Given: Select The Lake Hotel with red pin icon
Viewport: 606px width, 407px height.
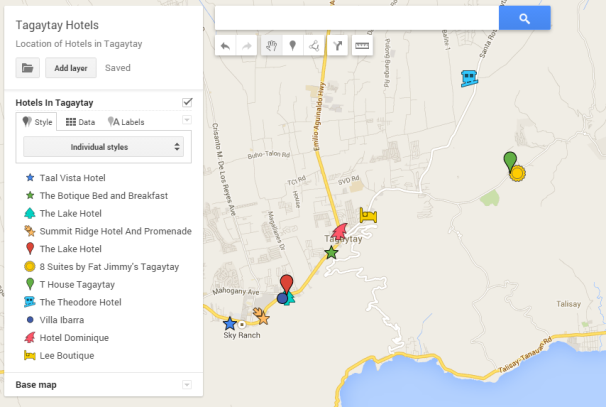Looking at the screenshot, I should [70, 249].
